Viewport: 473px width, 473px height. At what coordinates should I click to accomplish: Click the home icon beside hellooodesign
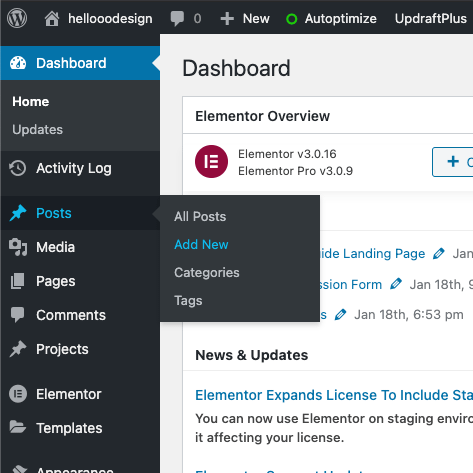point(52,19)
